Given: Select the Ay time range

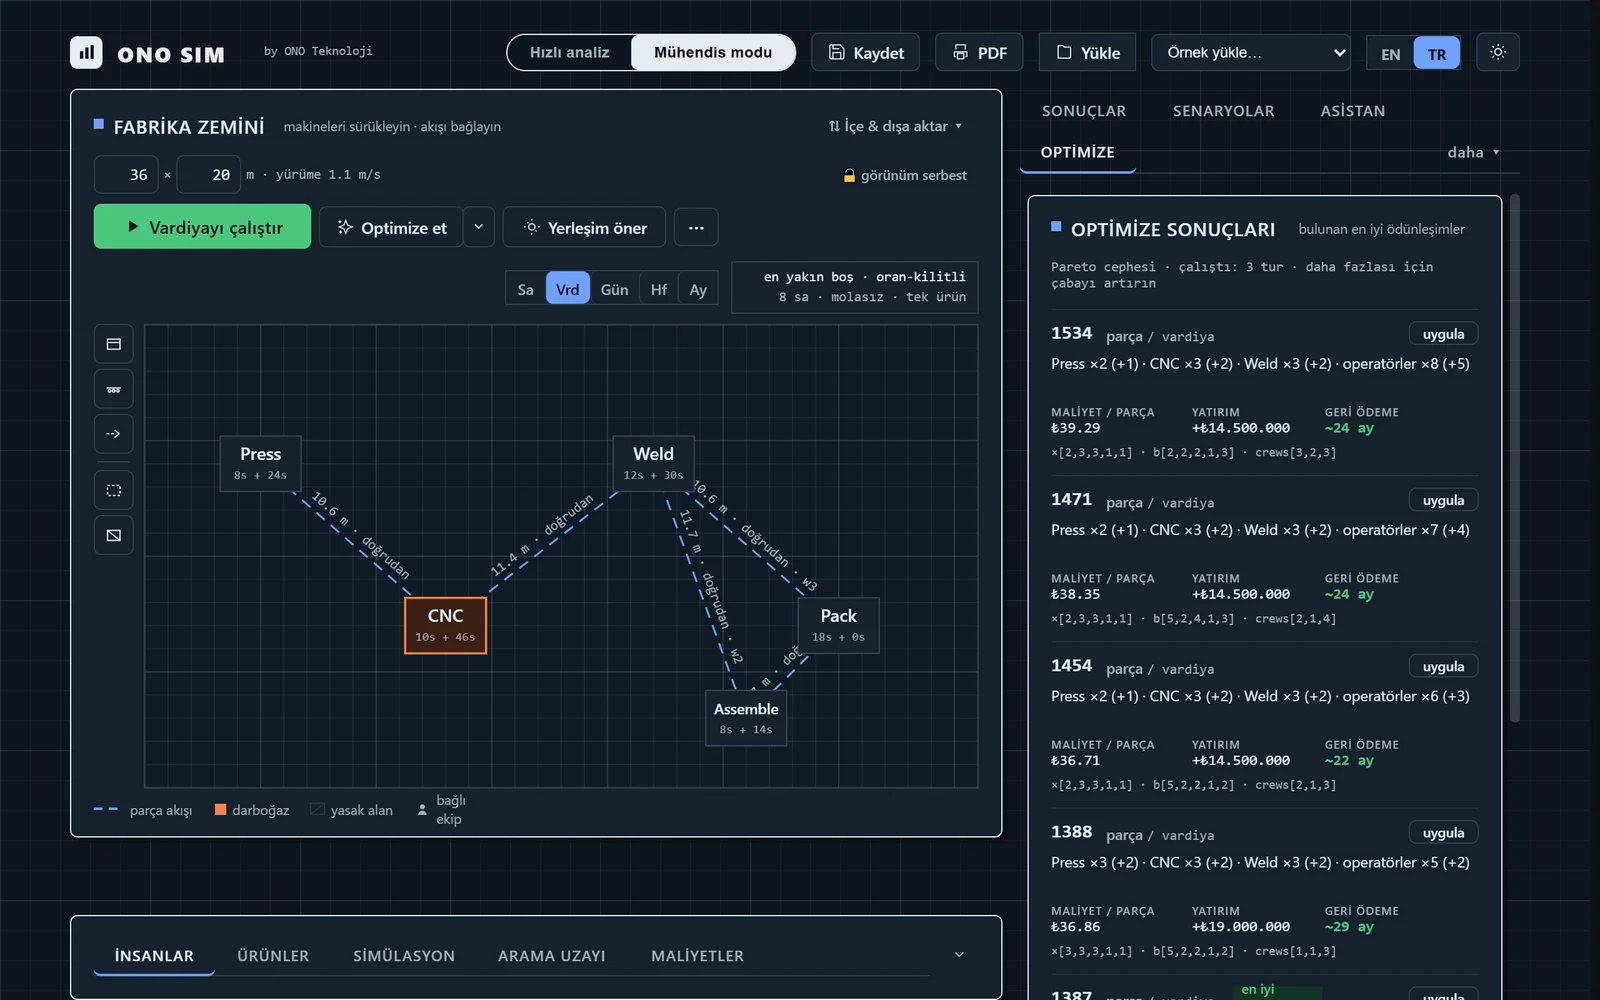Looking at the screenshot, I should [698, 289].
